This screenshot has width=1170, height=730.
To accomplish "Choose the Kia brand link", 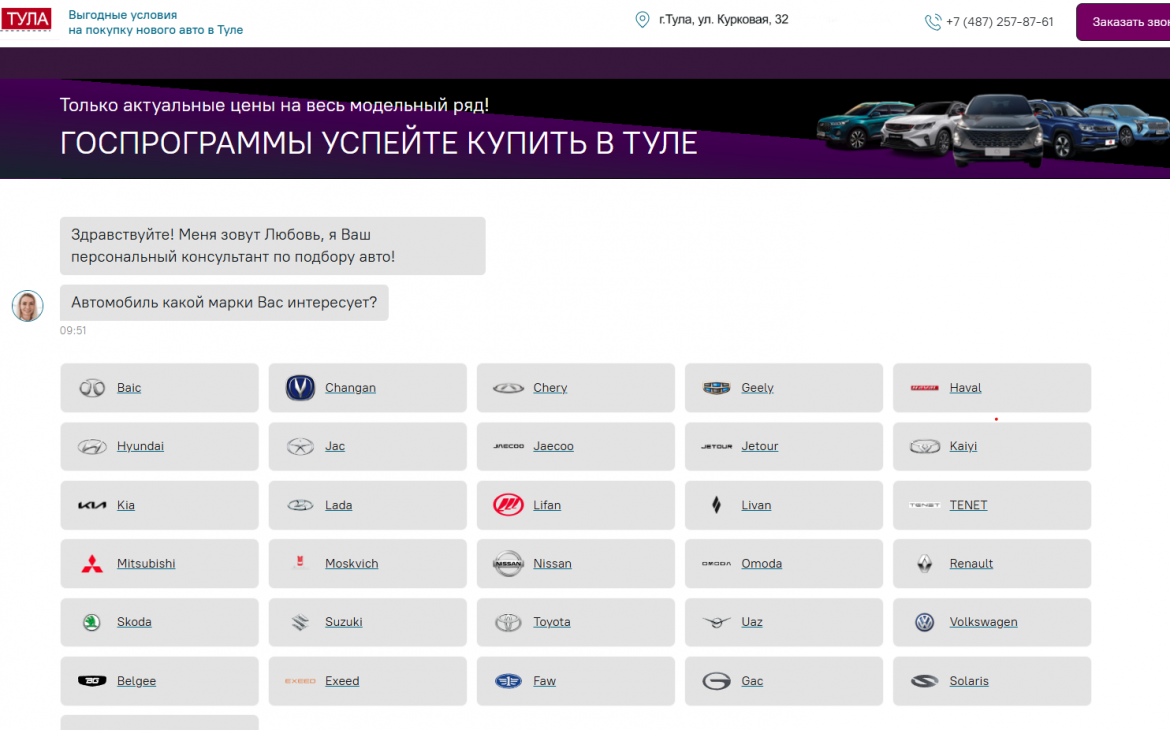I will click(x=125, y=505).
